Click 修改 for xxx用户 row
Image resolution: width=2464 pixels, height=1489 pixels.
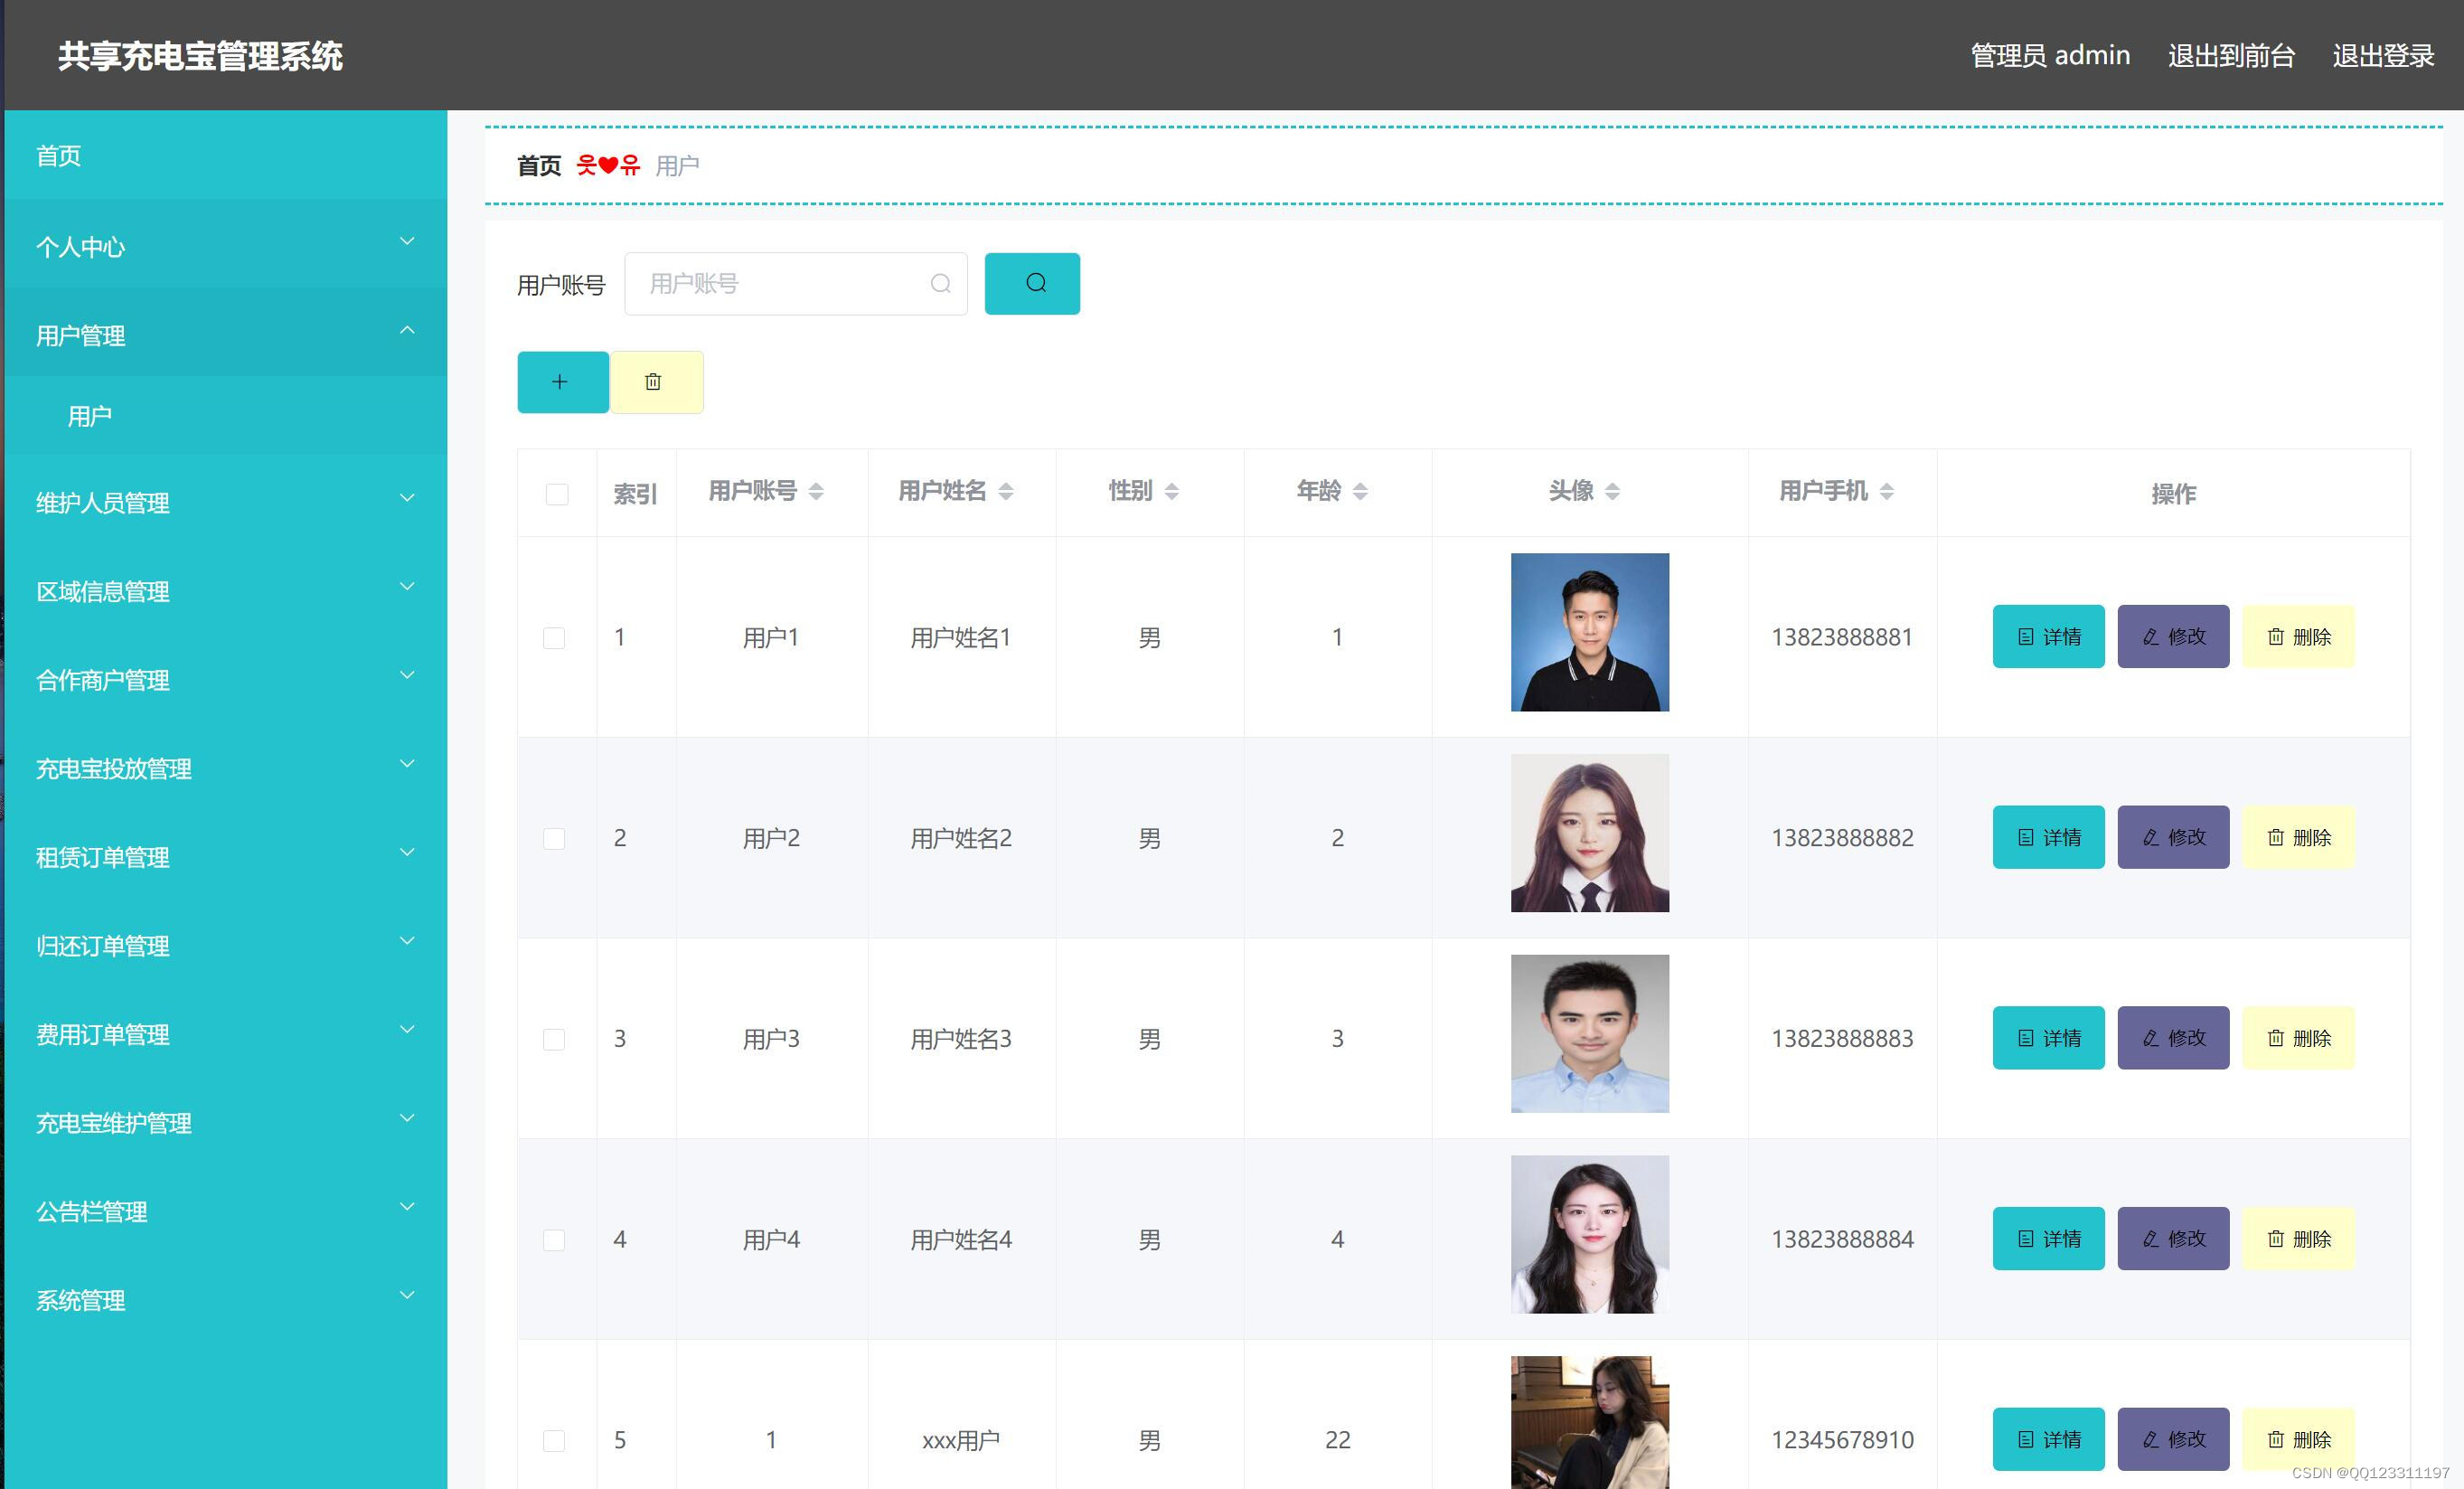[2173, 1440]
